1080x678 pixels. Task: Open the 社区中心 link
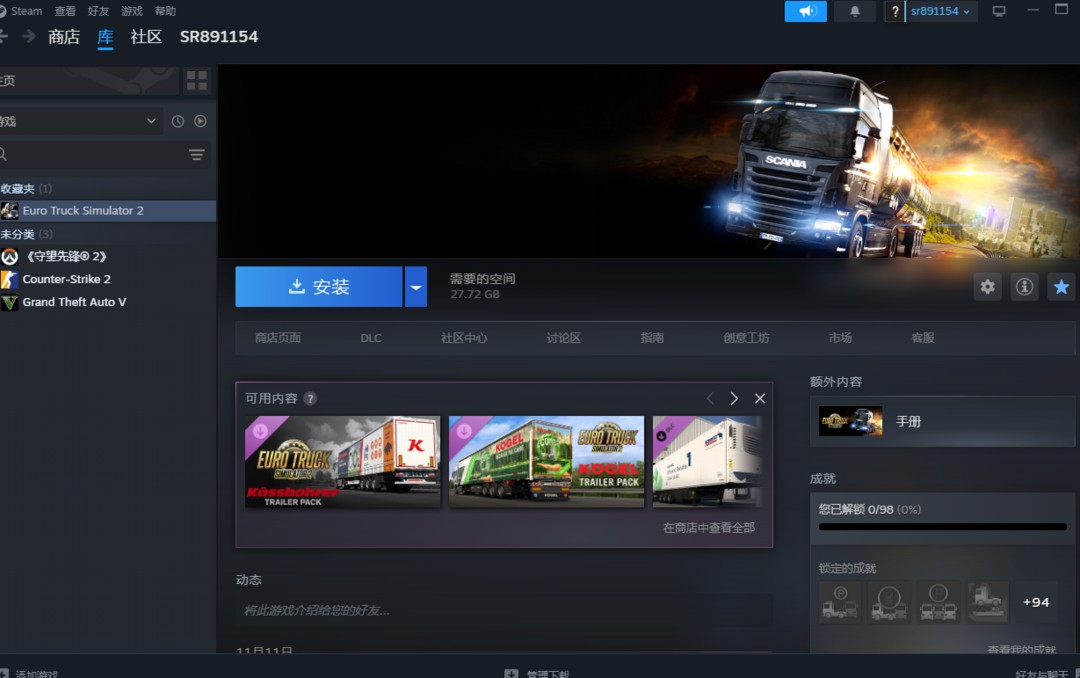point(464,338)
